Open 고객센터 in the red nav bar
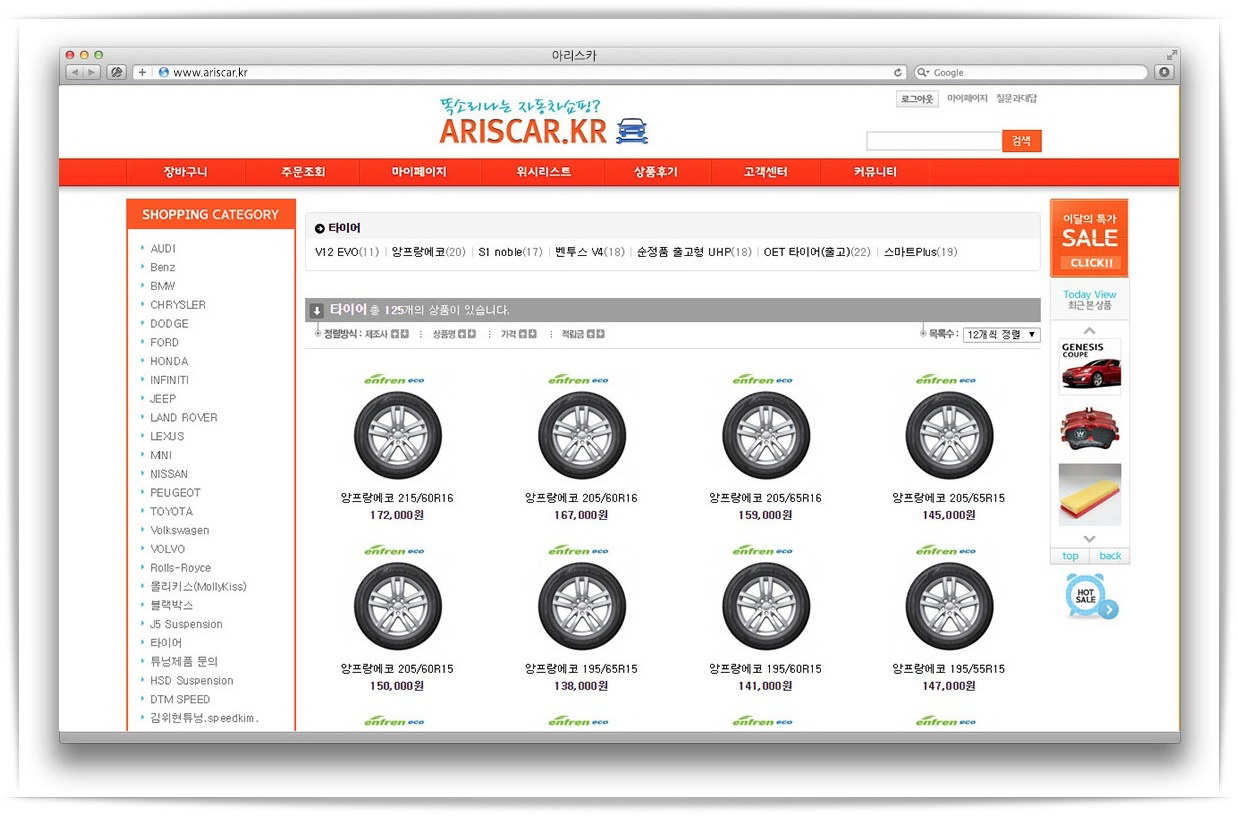Screen dimensions: 1238x816 [766, 172]
